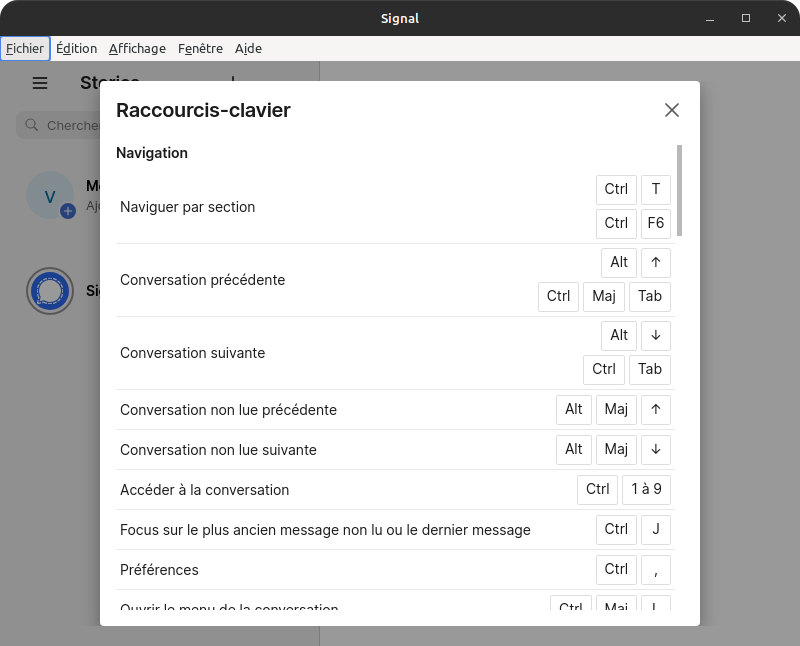Click the blue plus badge on avatar V
Screen dimensions: 800x646
click(x=68, y=211)
